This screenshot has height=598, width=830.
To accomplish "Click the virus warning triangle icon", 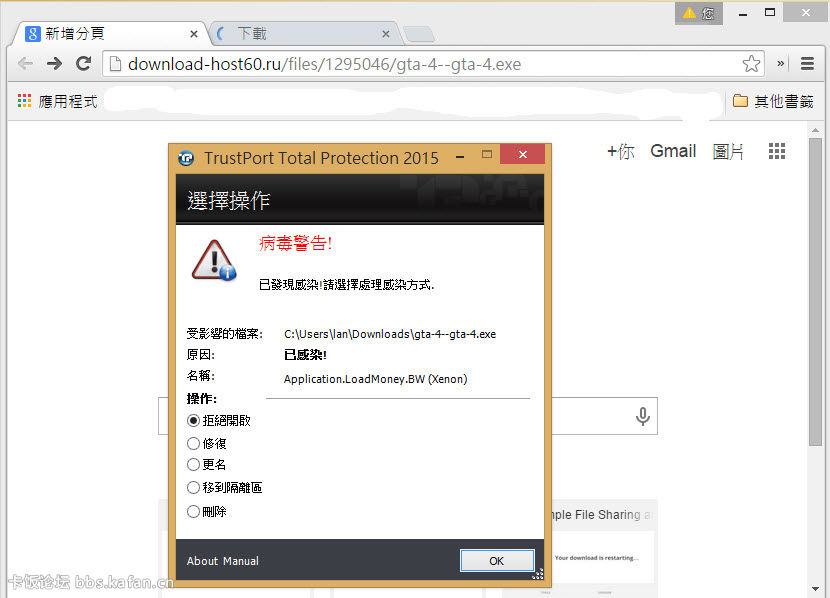I will pos(214,260).
